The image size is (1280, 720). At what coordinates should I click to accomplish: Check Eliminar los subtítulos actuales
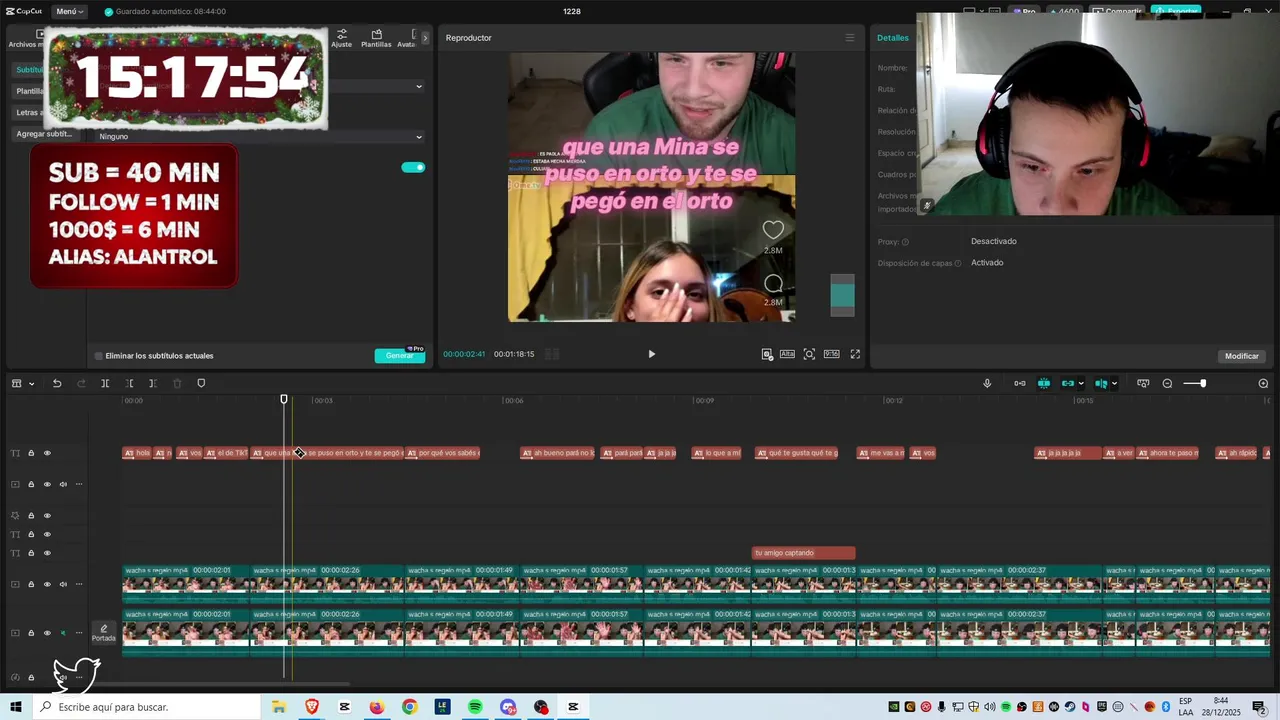98,356
